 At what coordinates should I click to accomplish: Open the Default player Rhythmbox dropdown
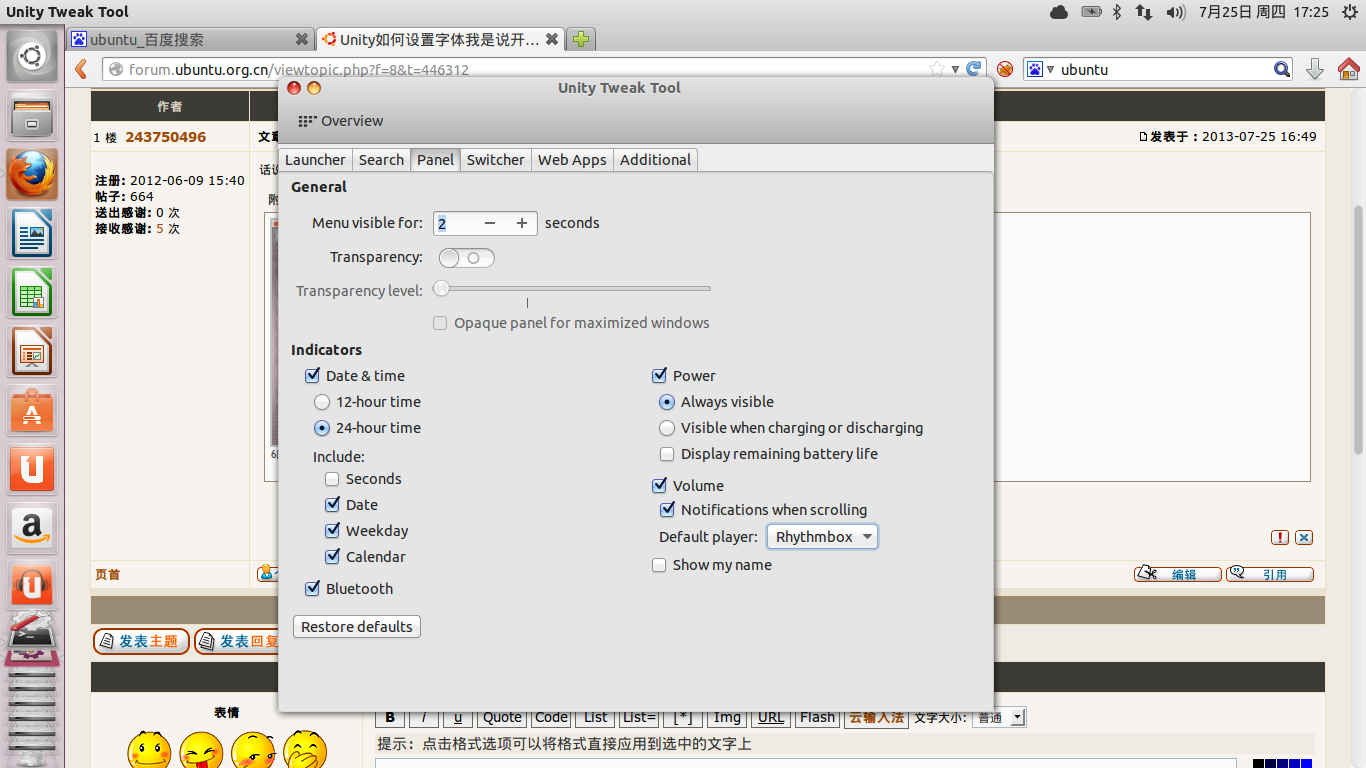click(x=822, y=537)
